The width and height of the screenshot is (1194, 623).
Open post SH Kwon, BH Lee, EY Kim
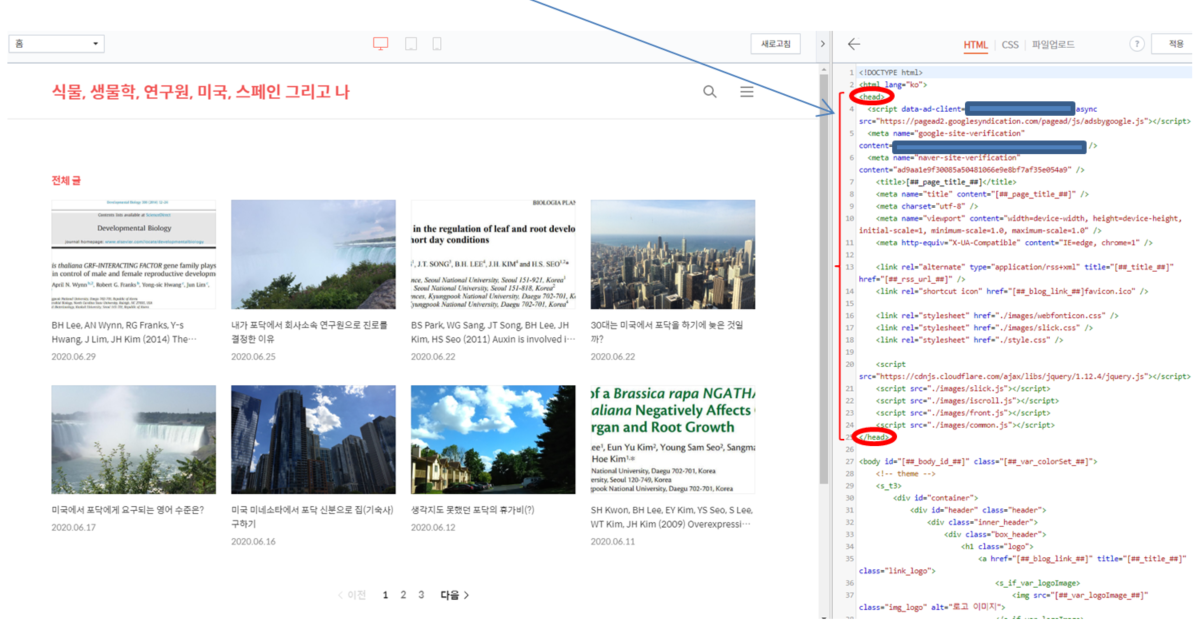pyautogui.click(x=672, y=517)
